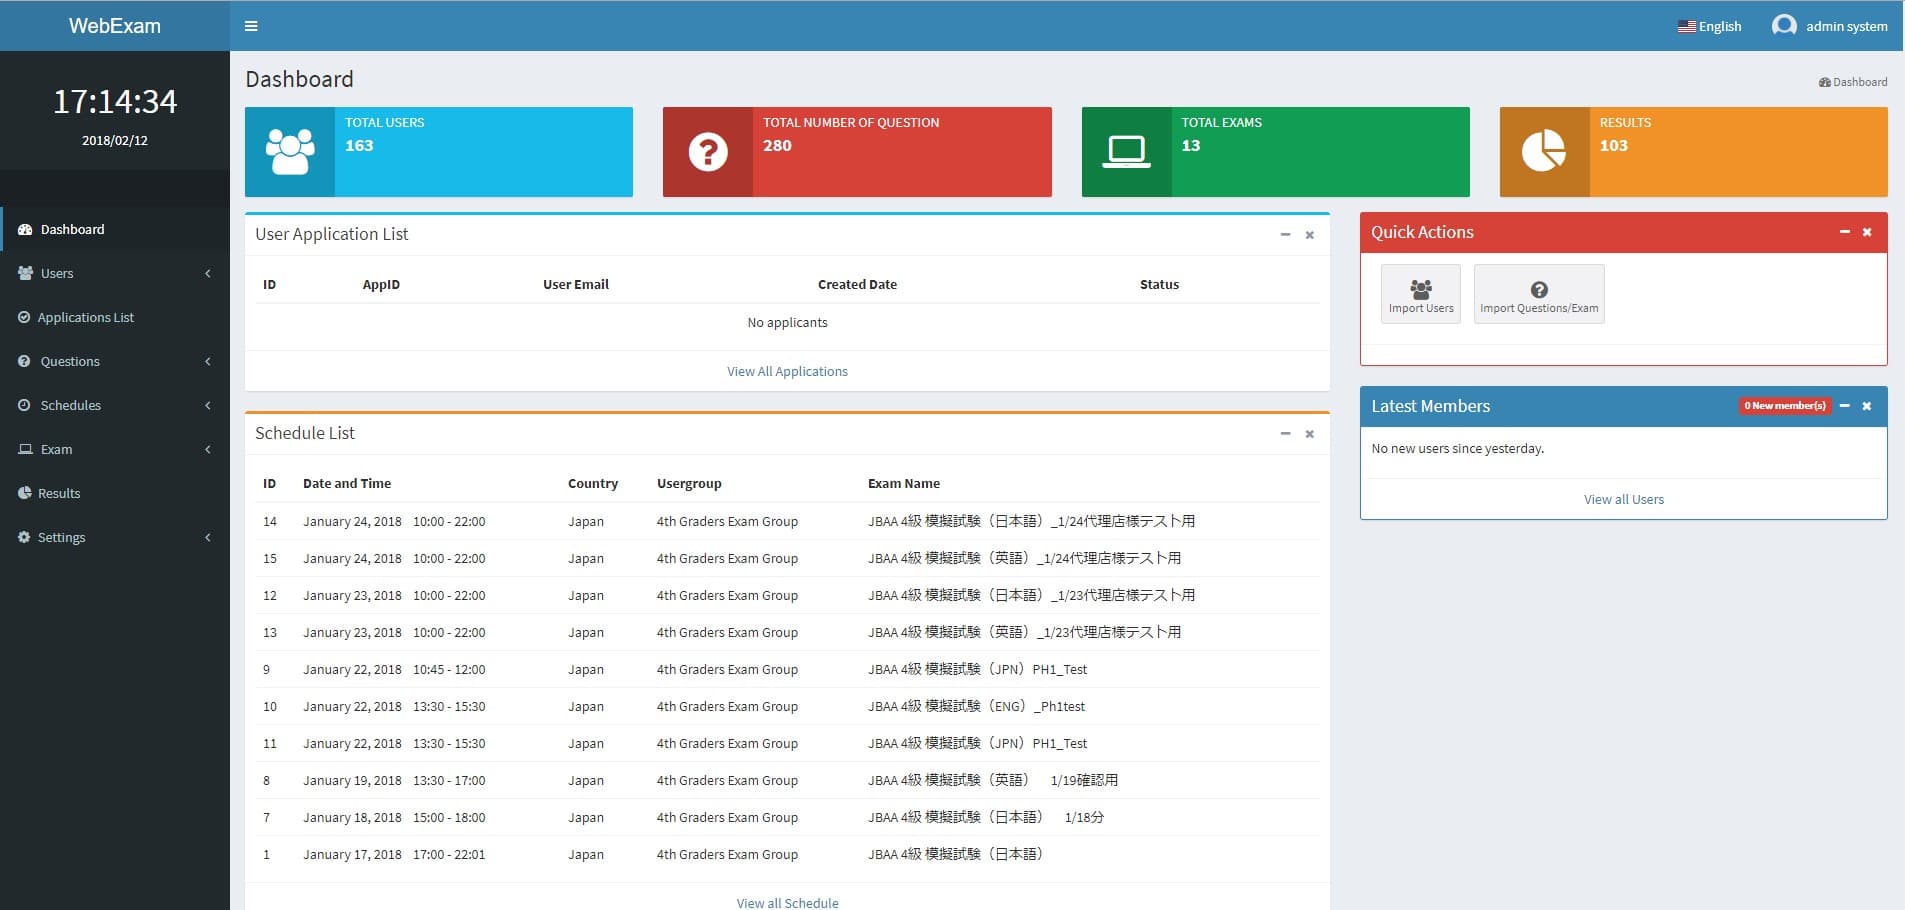Click Usergroup cell in schedule row 9
The height and width of the screenshot is (910, 1905).
pyautogui.click(x=727, y=669)
